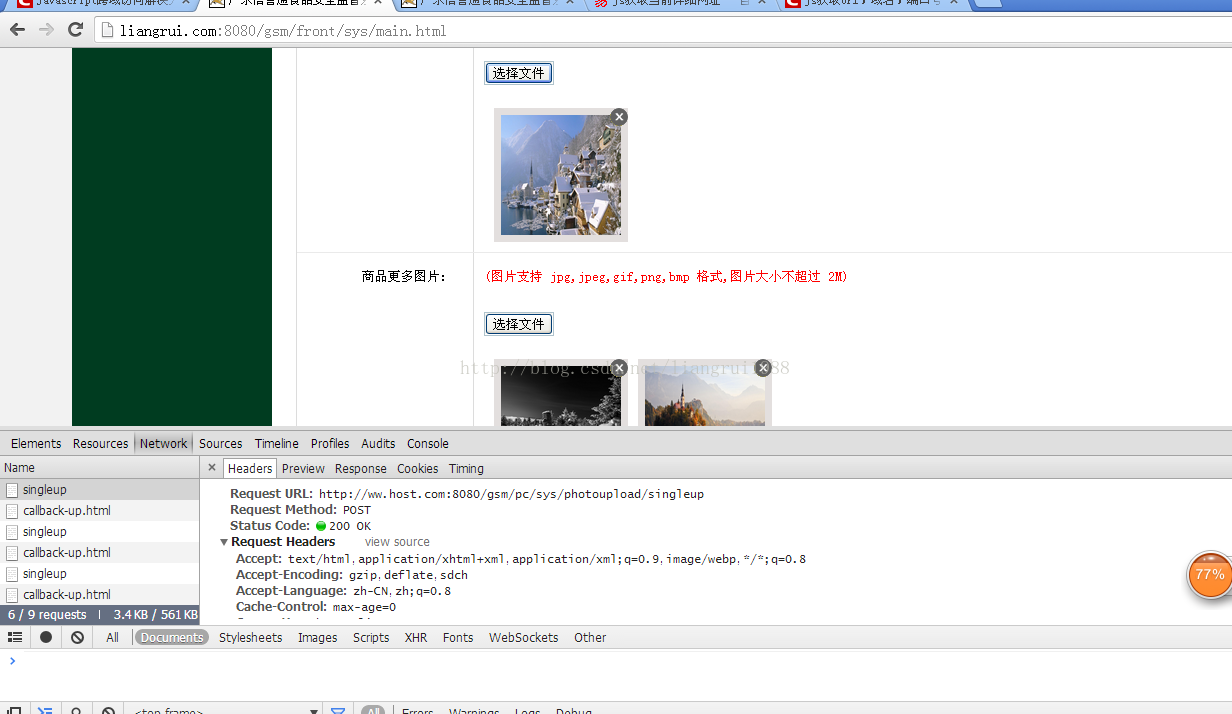Screen dimensions: 1232x714
Task: Collapse the Request Headers section
Action: 225,542
